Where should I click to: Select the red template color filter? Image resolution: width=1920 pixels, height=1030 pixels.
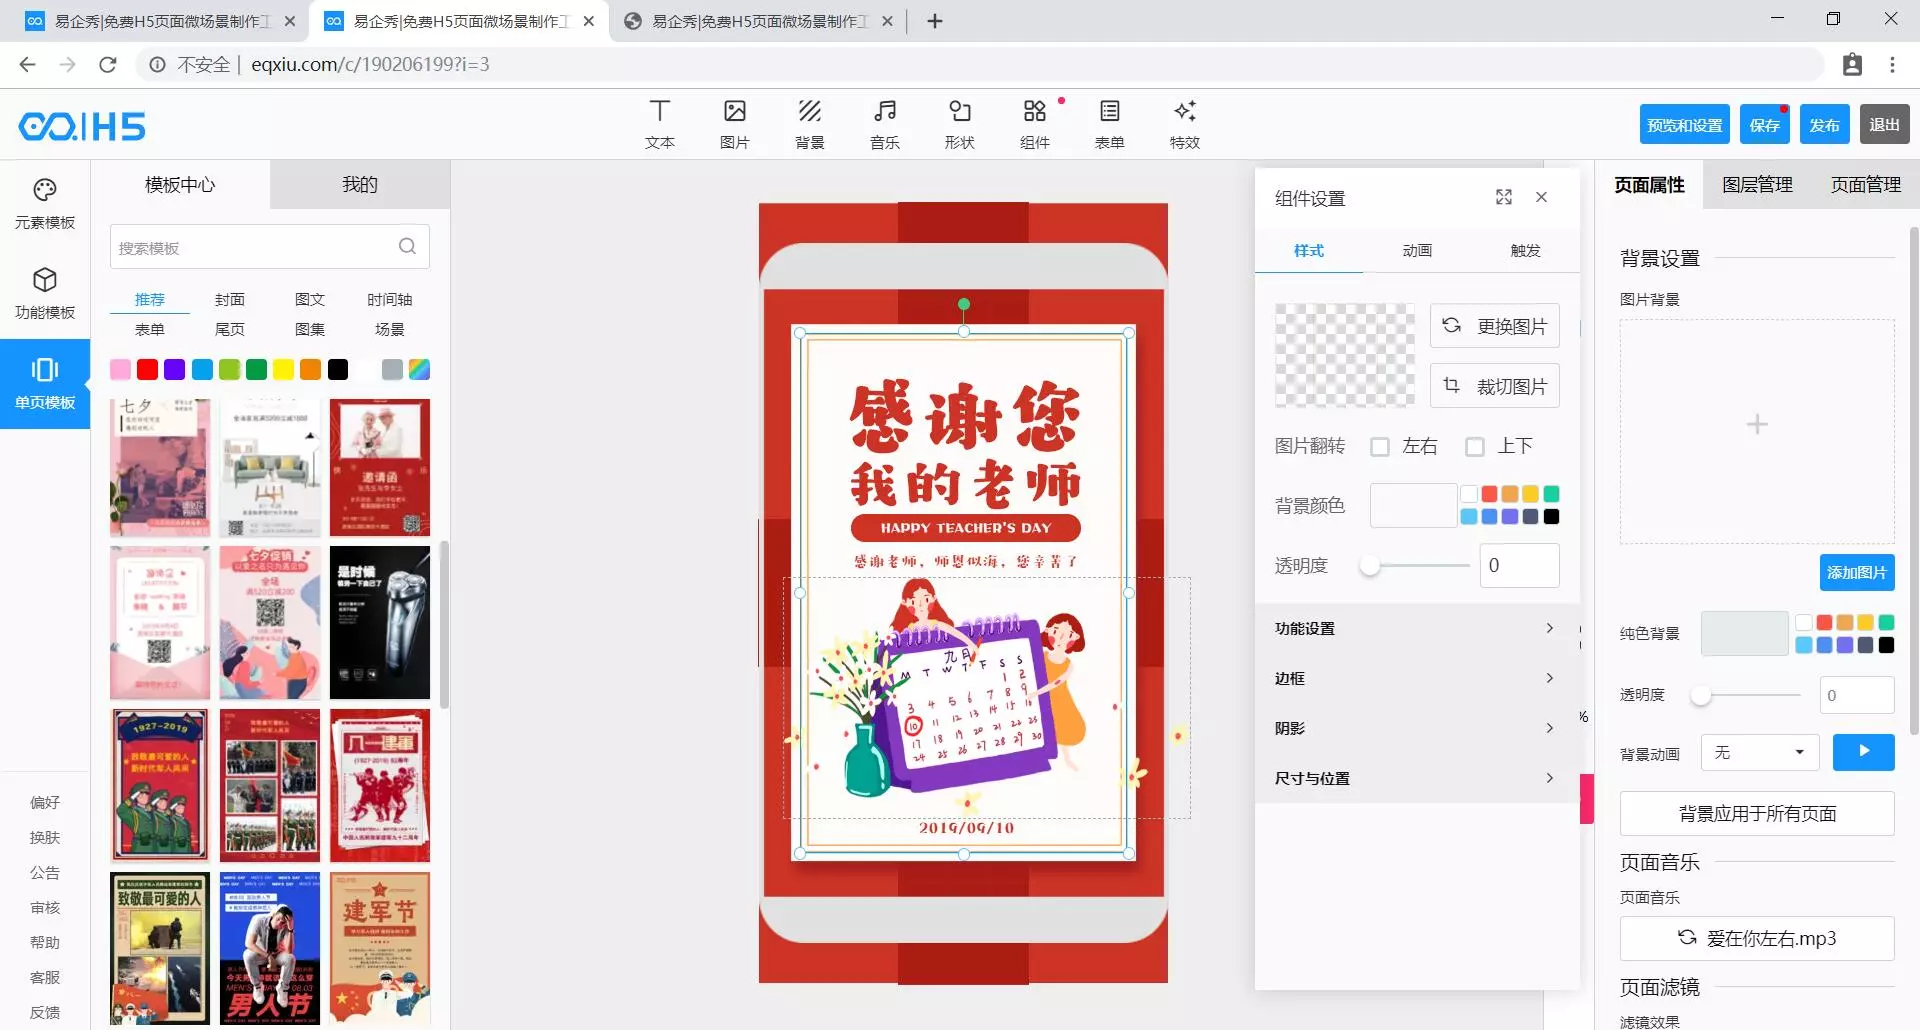(147, 370)
